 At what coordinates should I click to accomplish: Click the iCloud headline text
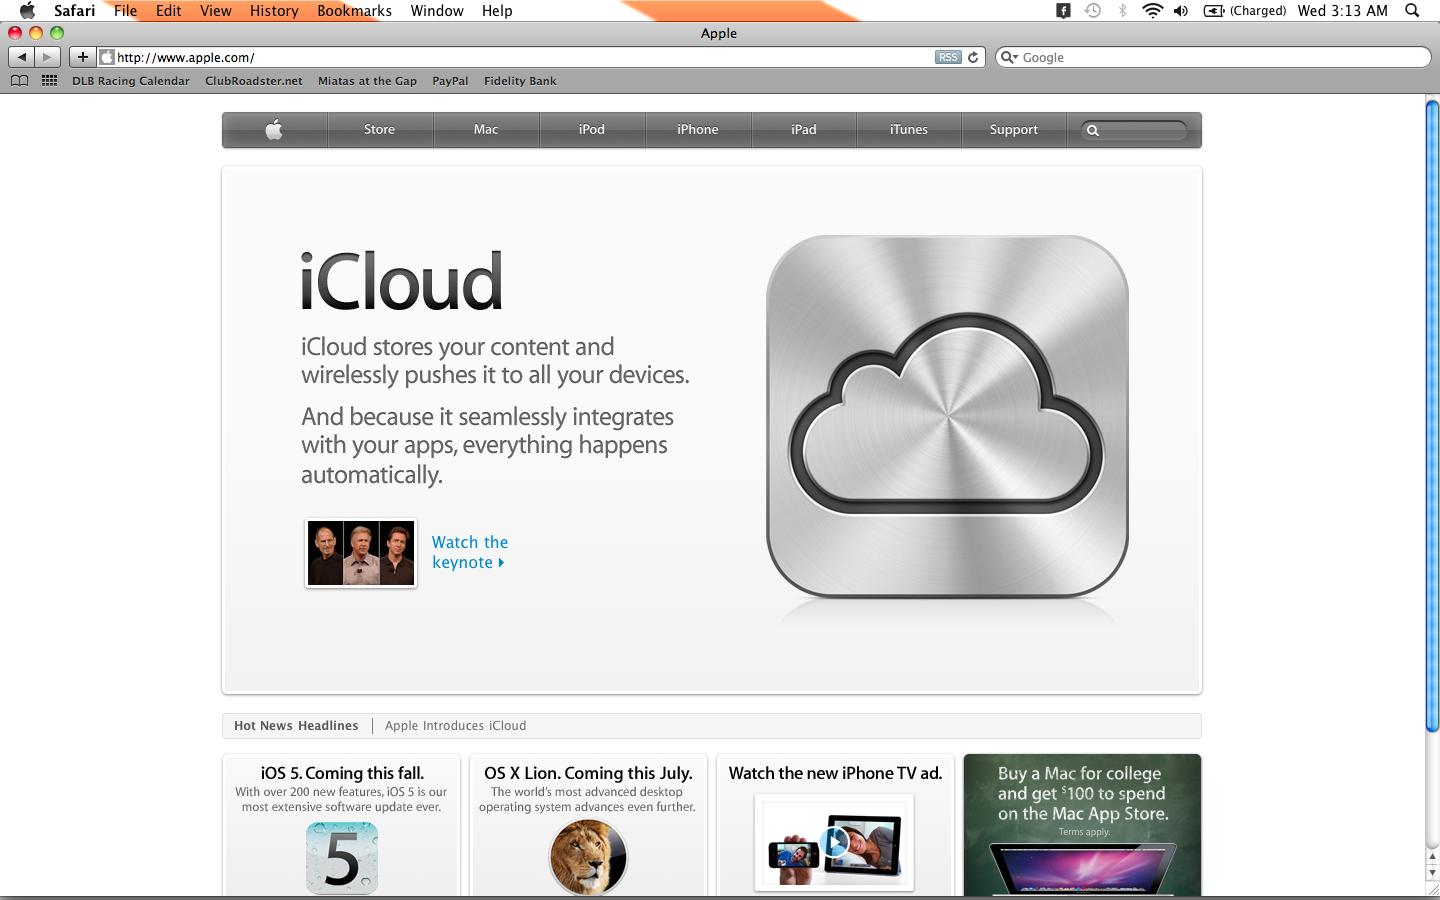[x=401, y=282]
